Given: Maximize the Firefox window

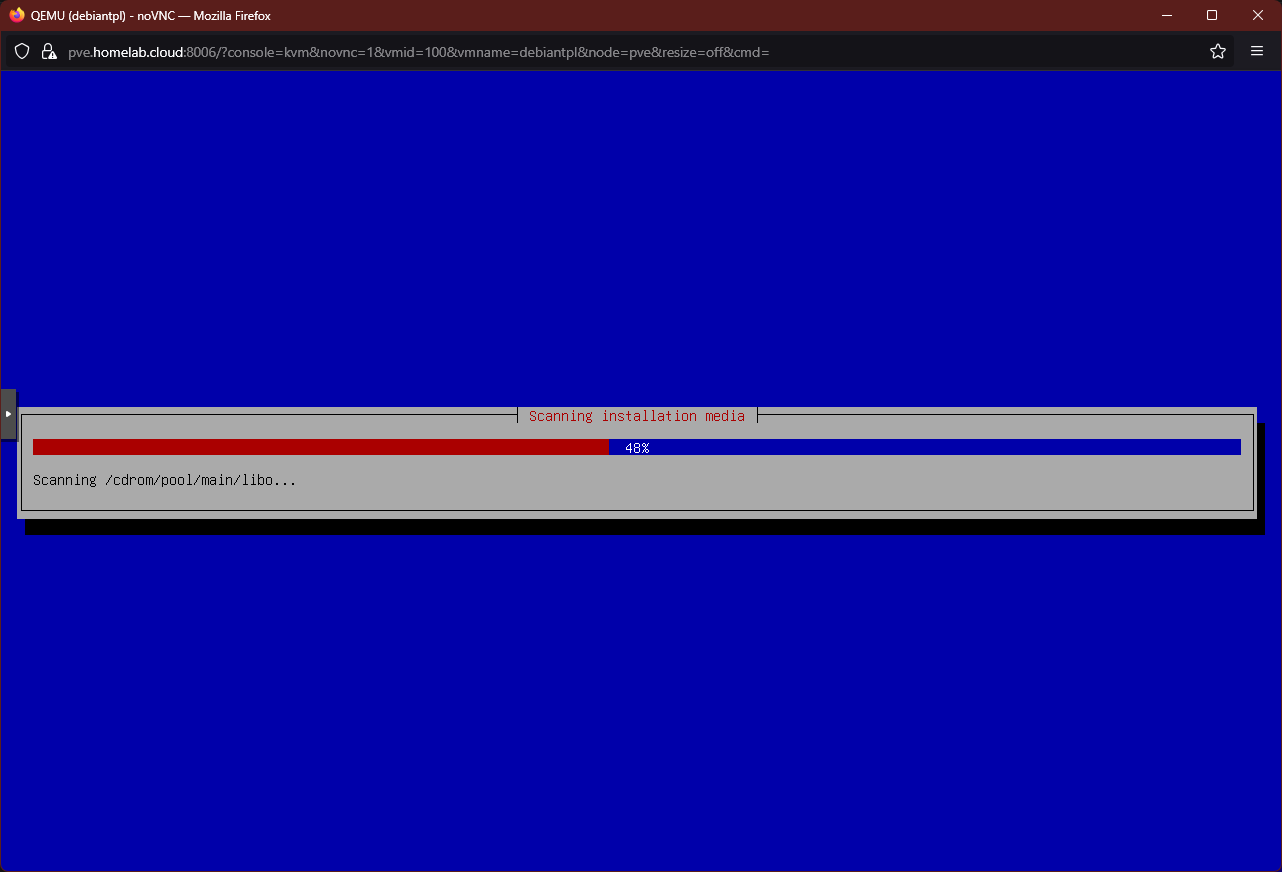Looking at the screenshot, I should point(1211,15).
